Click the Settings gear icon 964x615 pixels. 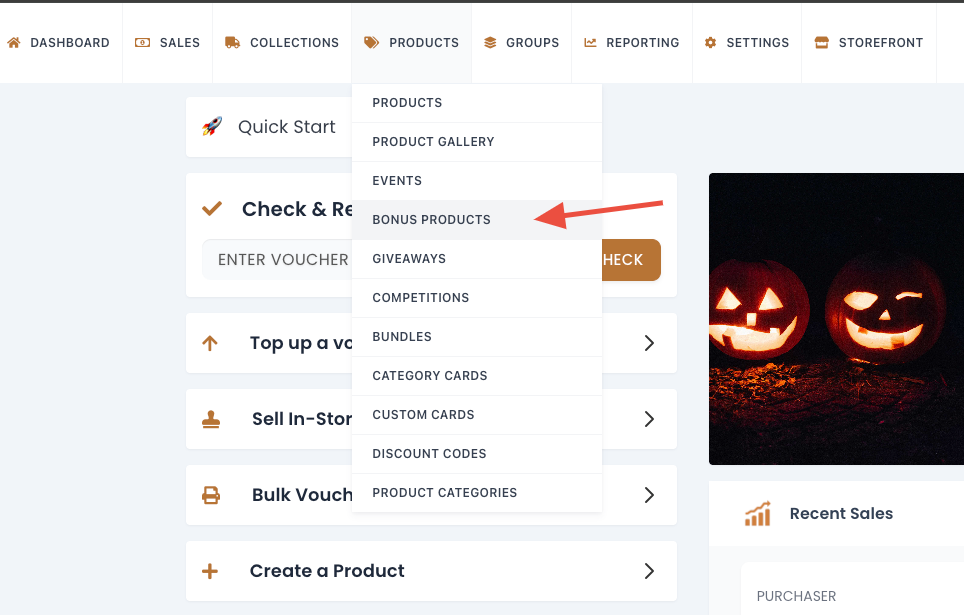pyautogui.click(x=711, y=43)
